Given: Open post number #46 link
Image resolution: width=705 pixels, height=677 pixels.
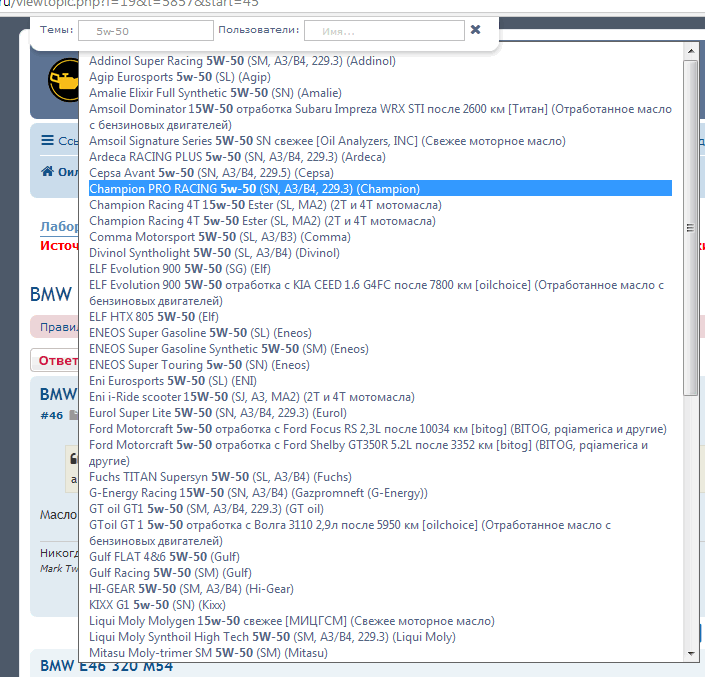Looking at the screenshot, I should click(52, 415).
